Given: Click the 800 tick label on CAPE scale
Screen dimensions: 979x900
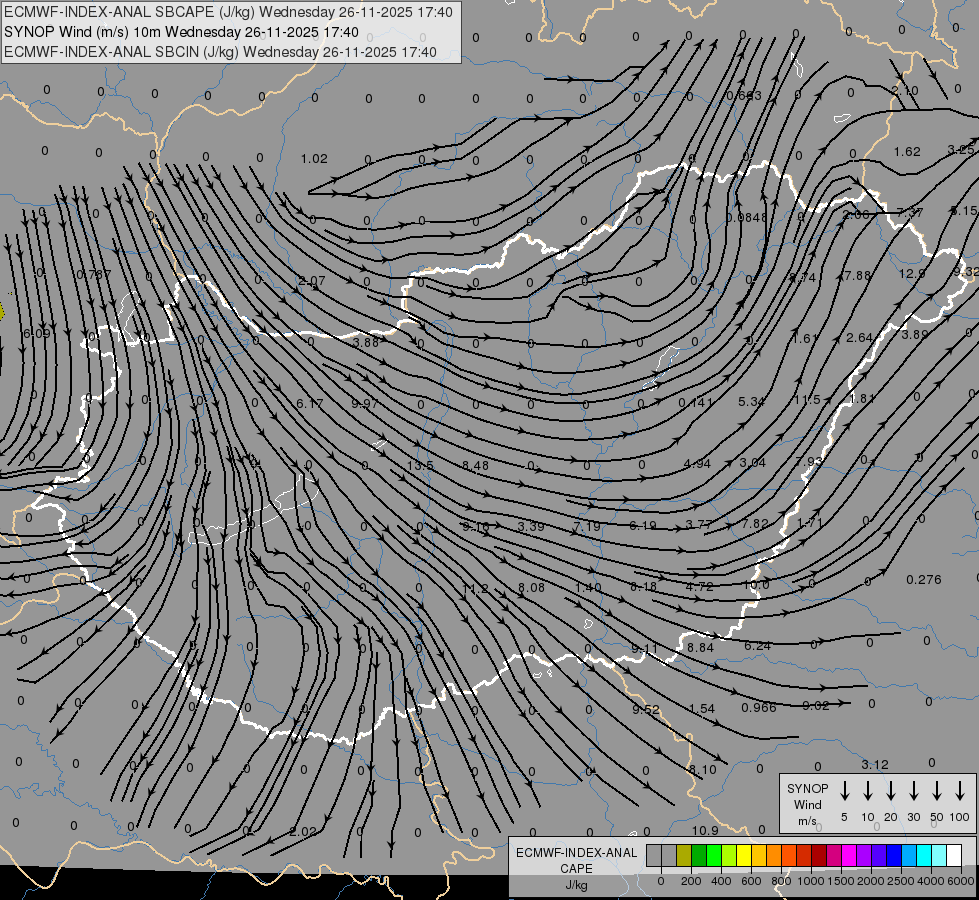Looking at the screenshot, I should pos(781,881).
